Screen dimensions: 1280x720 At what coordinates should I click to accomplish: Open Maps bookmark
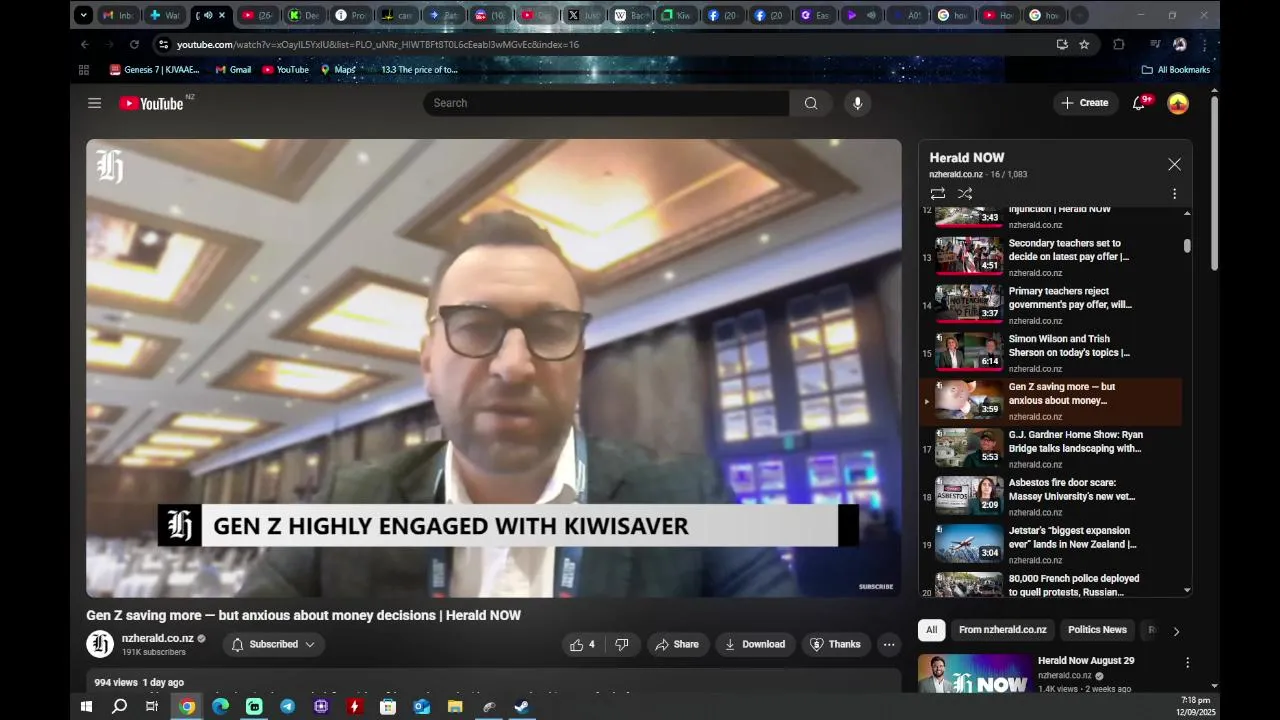click(338, 70)
